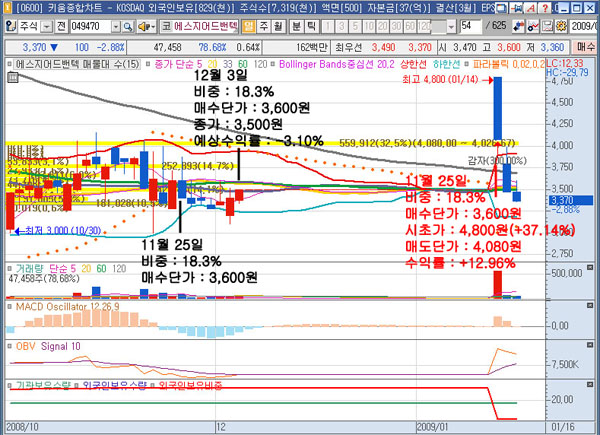Open the stock code 049470 dropdown arrow
The width and height of the screenshot is (600, 435).
pyautogui.click(x=116, y=26)
